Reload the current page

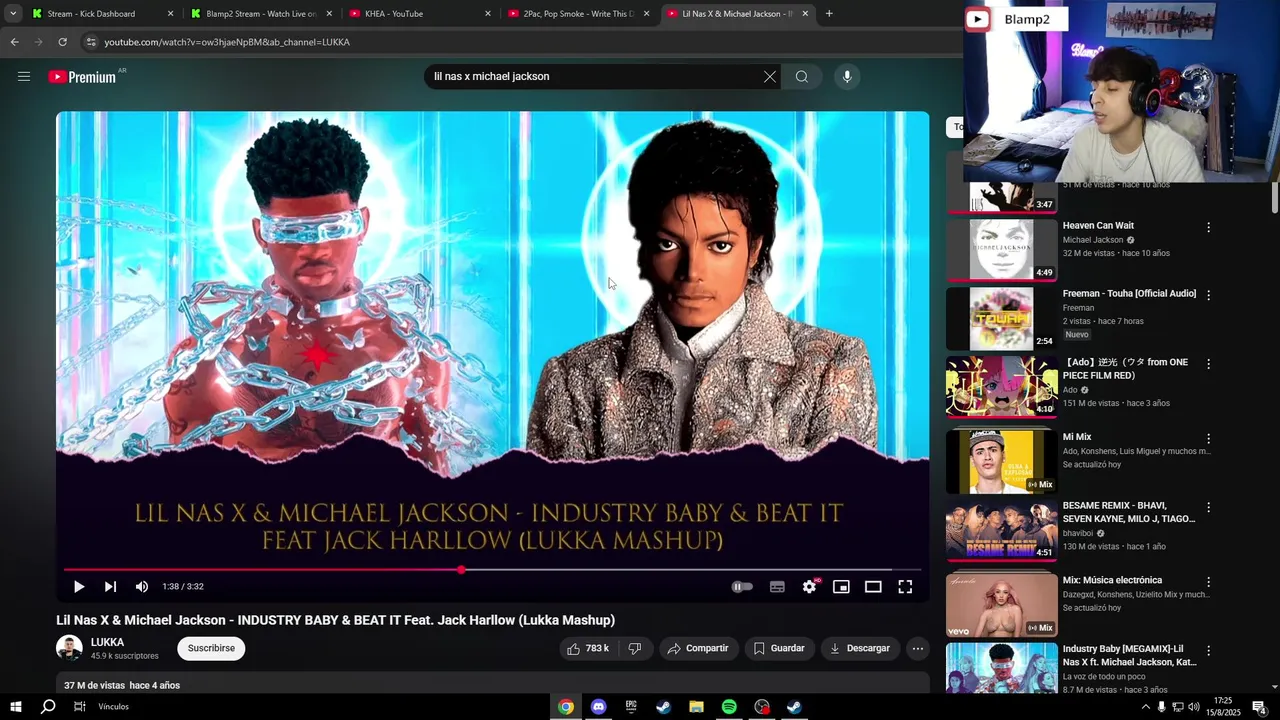click(x=62, y=42)
